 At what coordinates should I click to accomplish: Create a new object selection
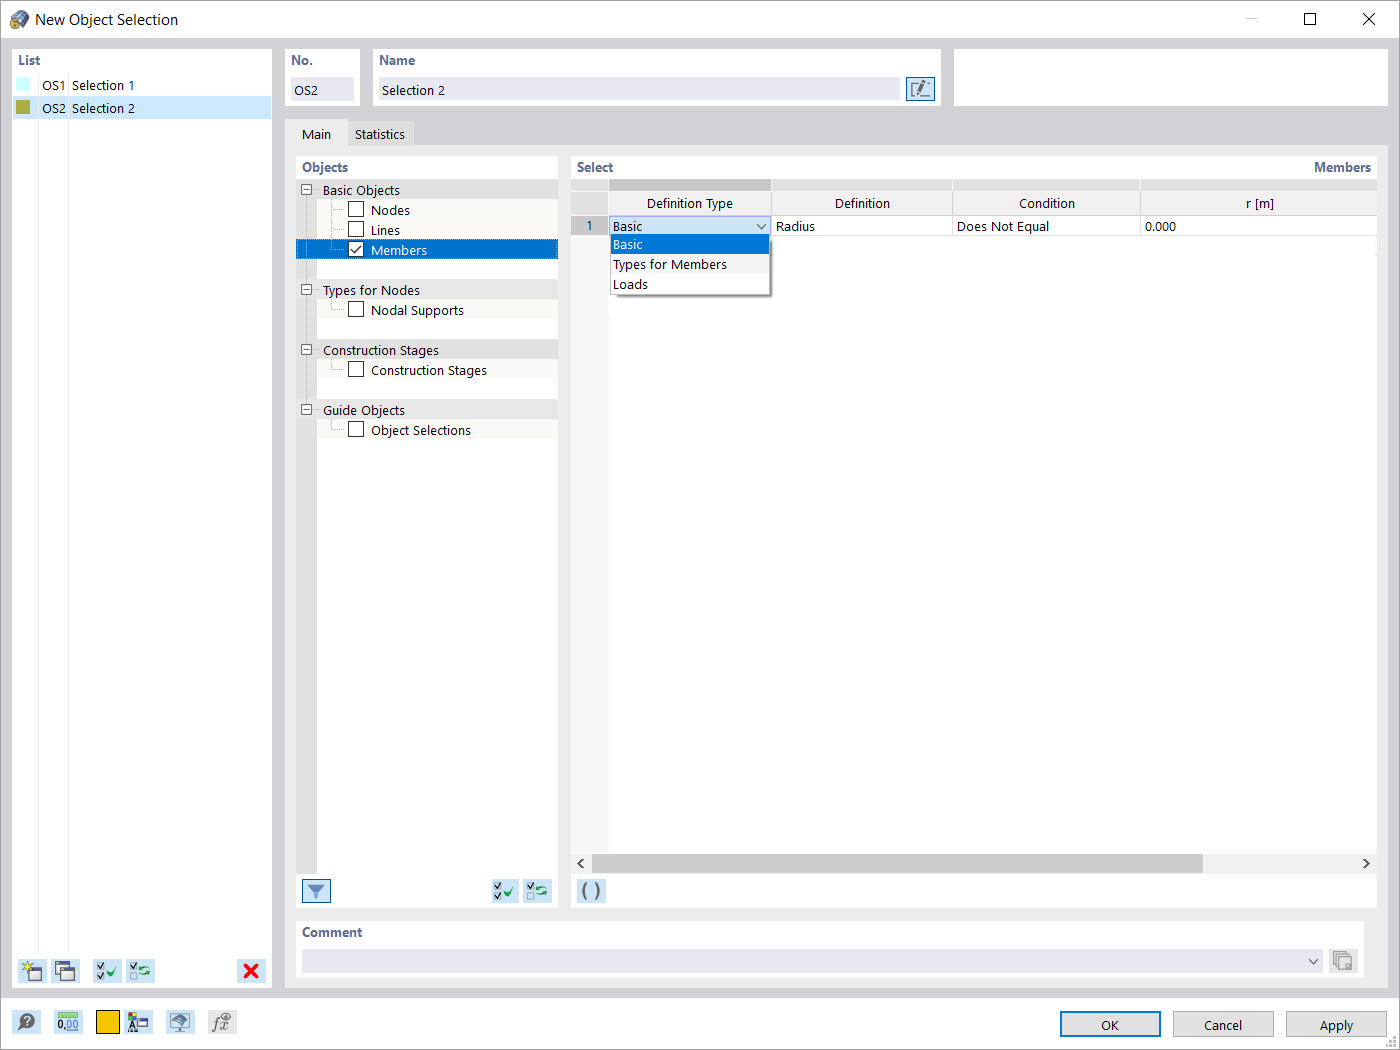click(31, 971)
